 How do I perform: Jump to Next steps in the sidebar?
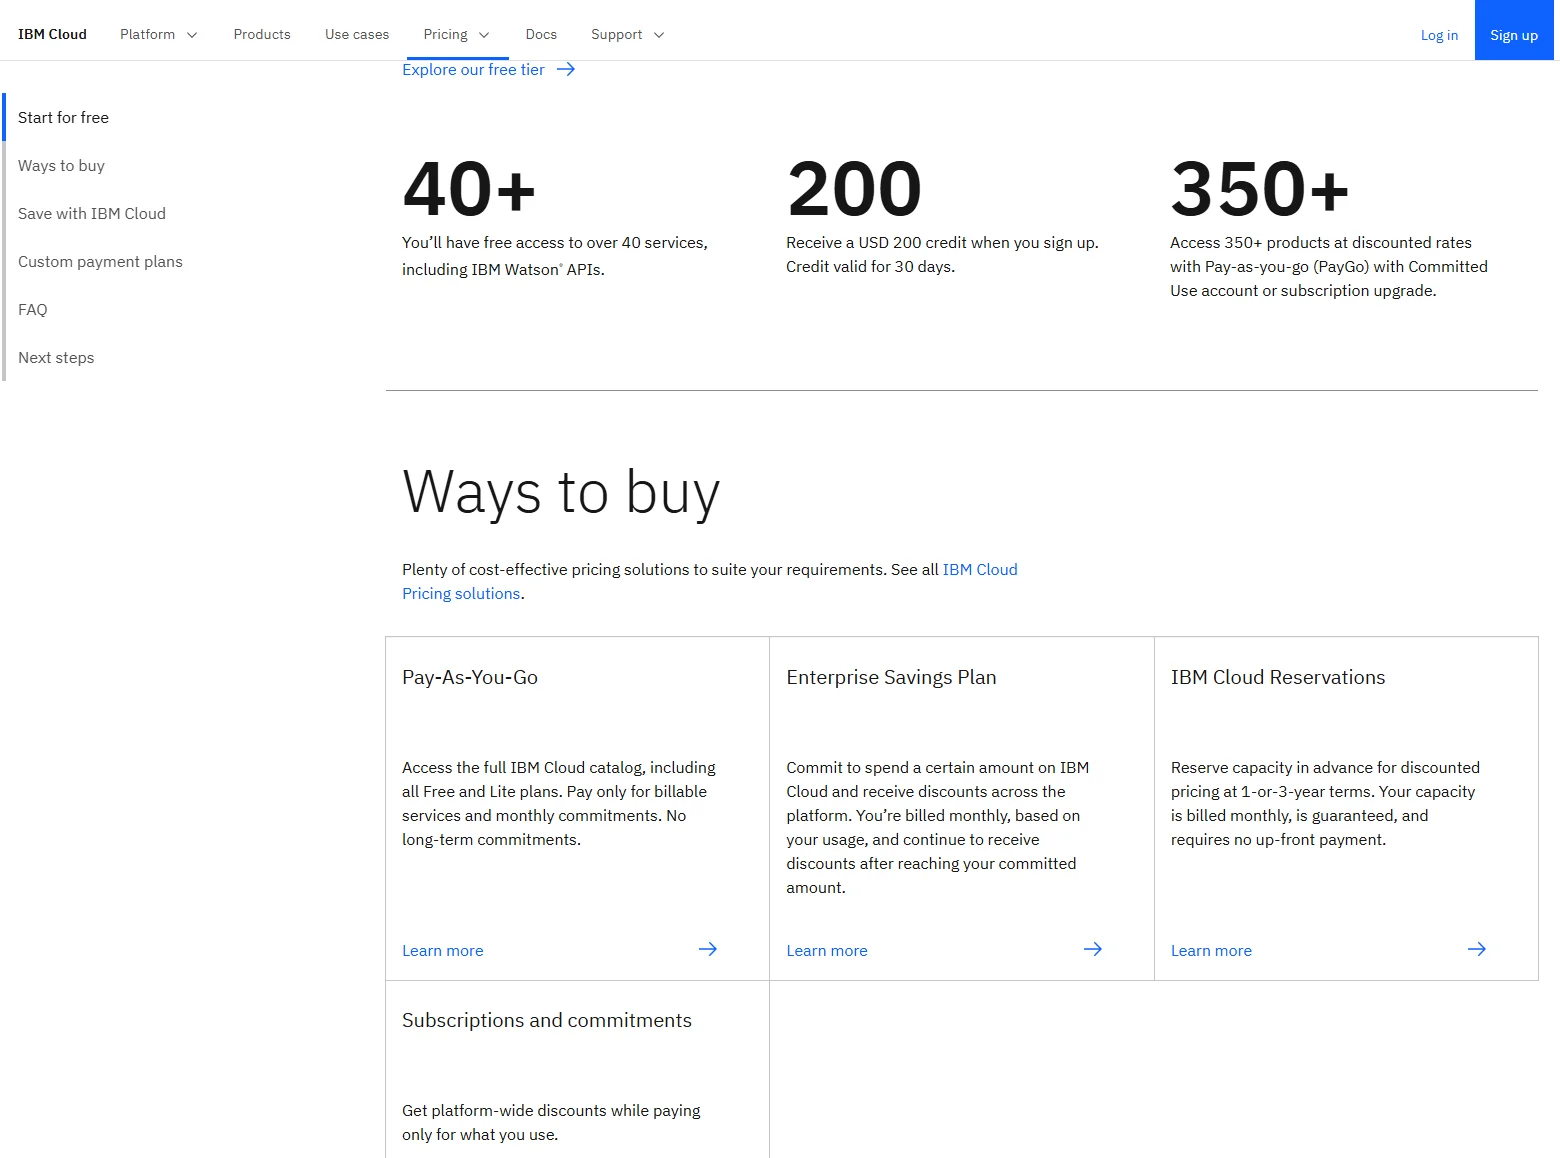coord(56,357)
